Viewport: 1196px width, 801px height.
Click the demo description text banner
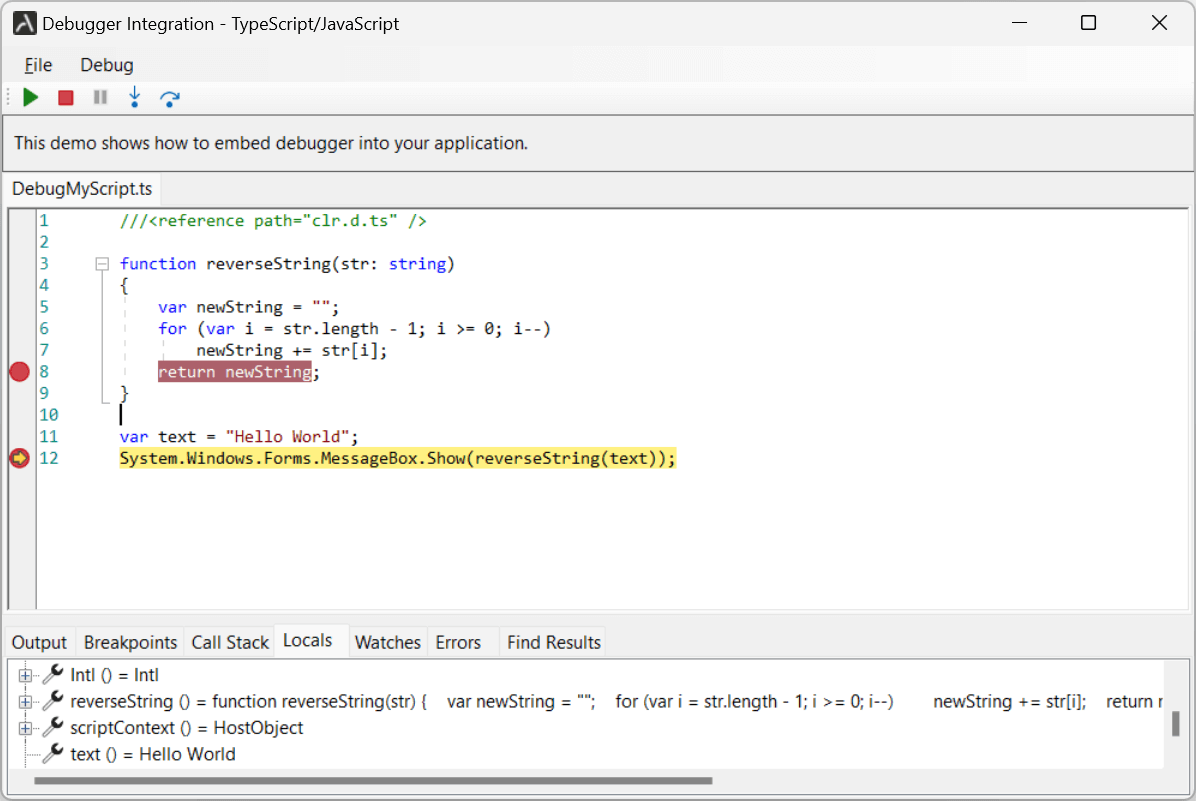(x=271, y=143)
